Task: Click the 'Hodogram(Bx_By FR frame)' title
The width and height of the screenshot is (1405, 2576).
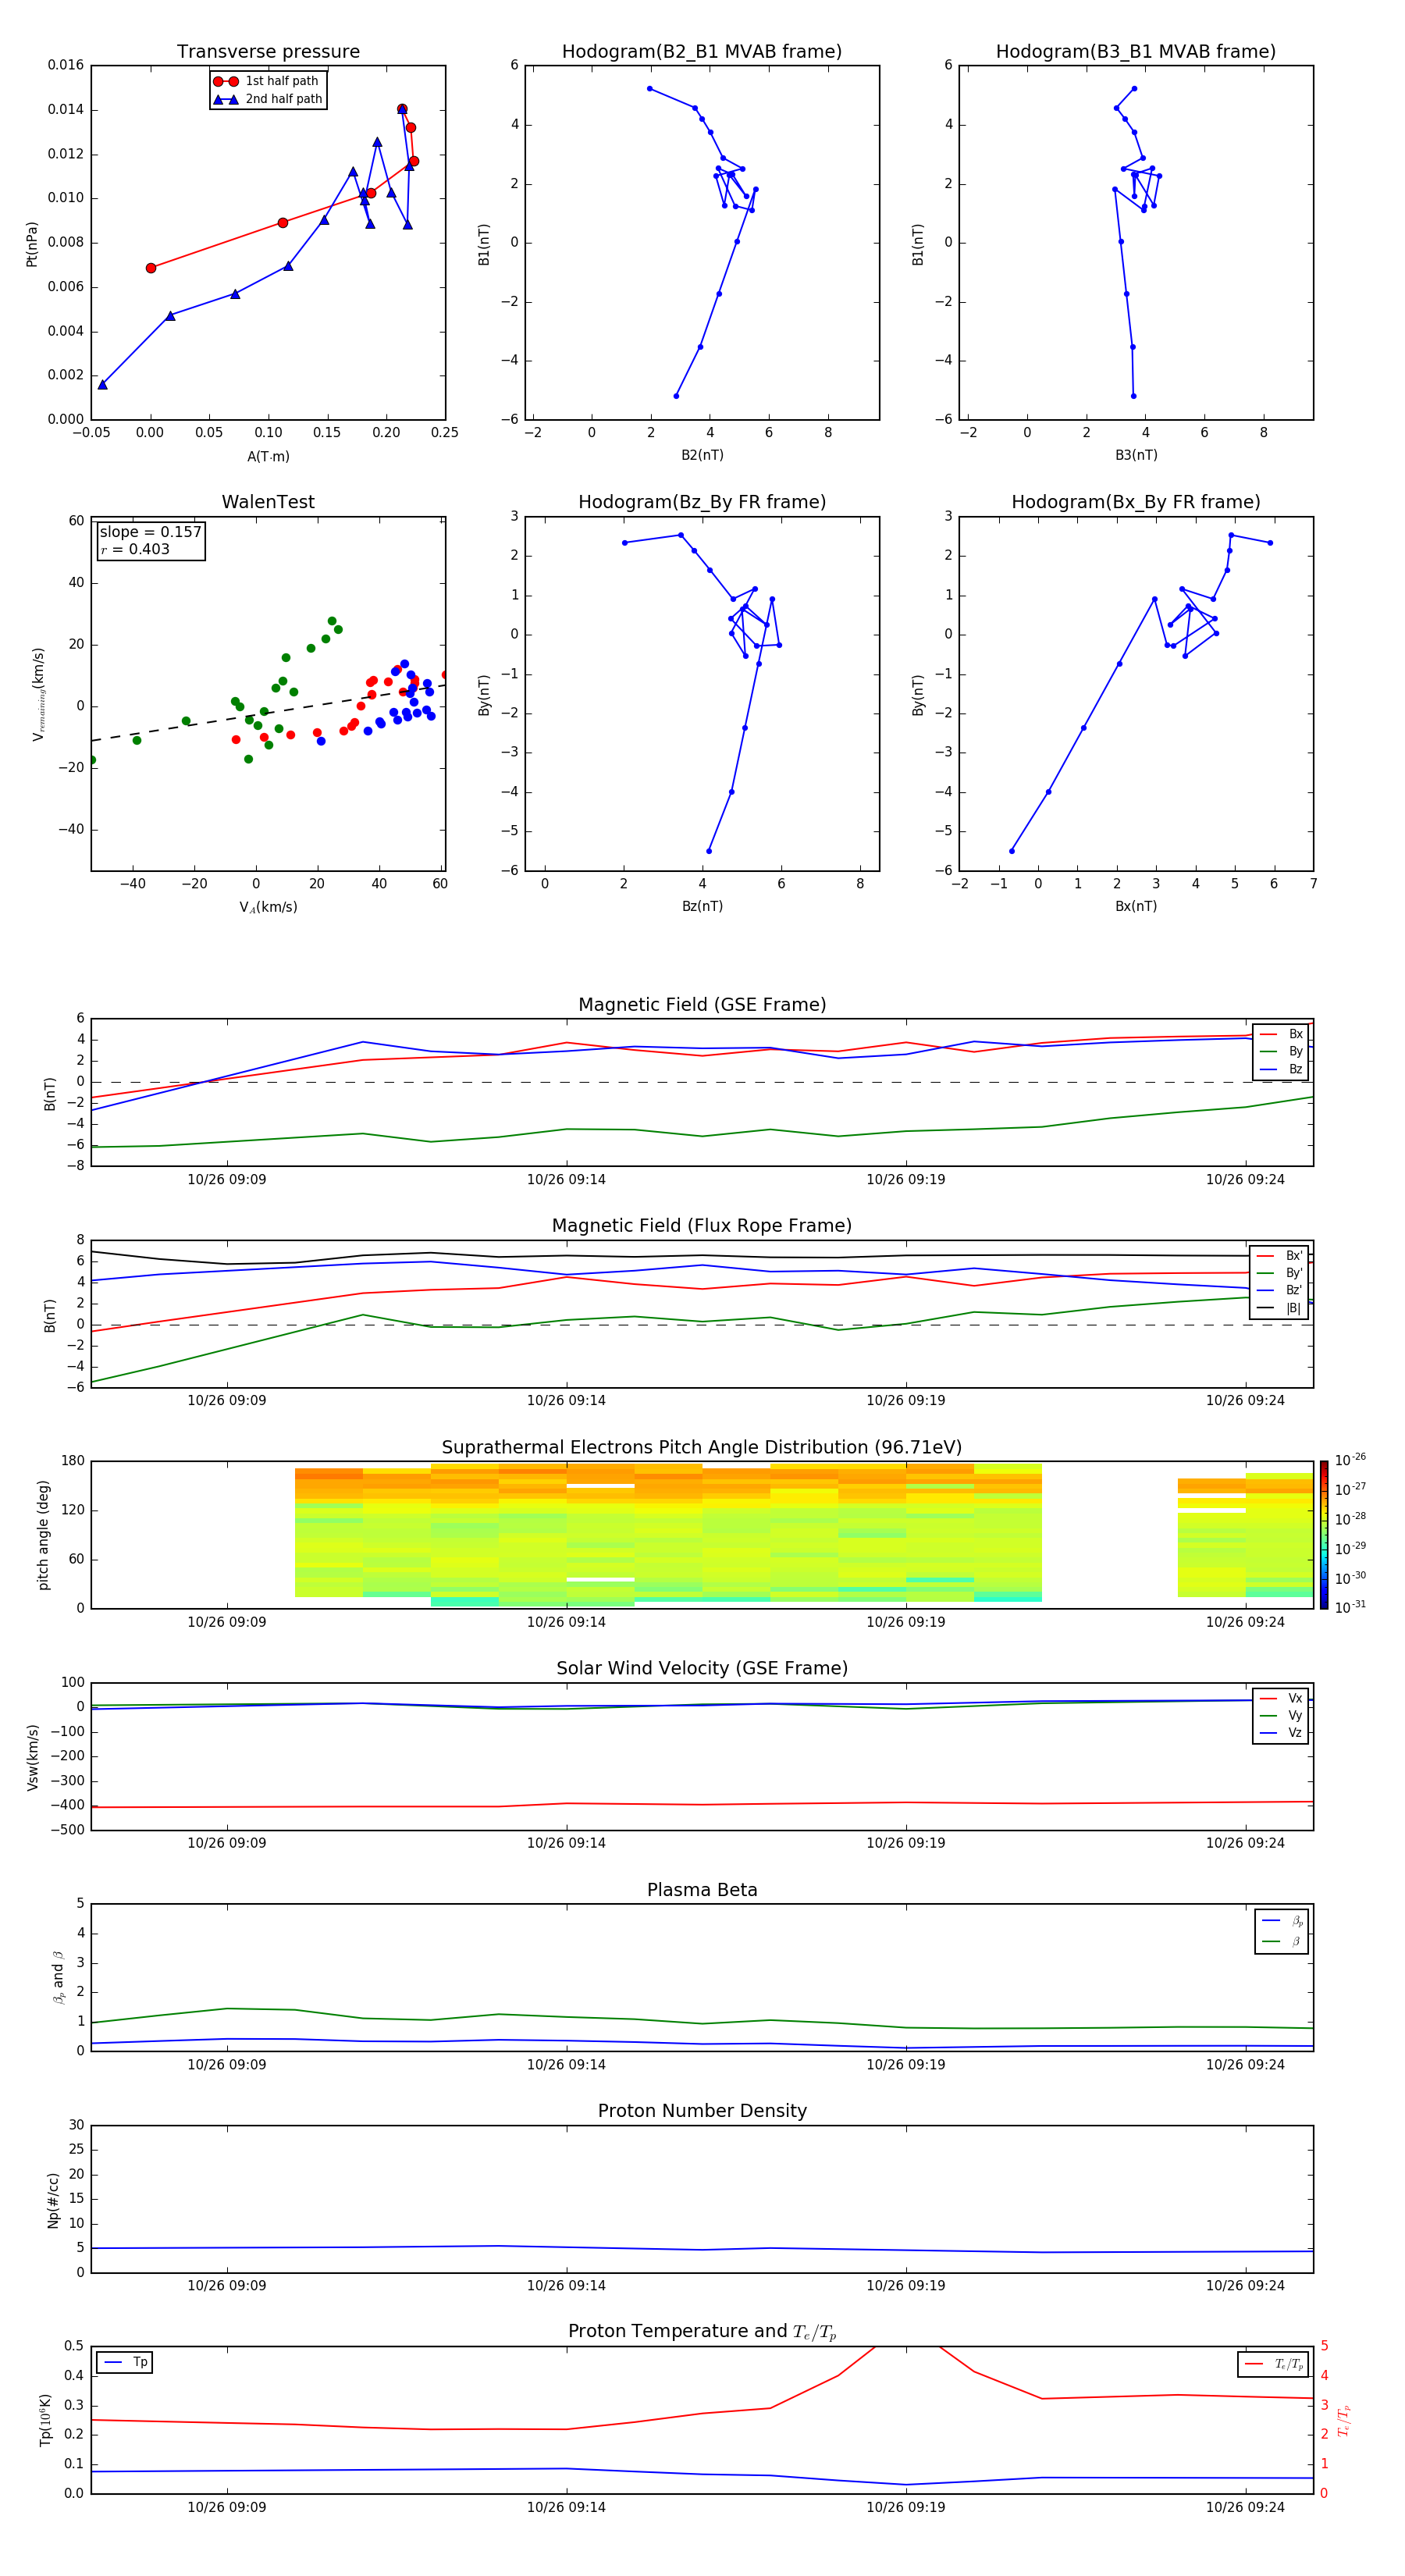Action: pos(1136,502)
